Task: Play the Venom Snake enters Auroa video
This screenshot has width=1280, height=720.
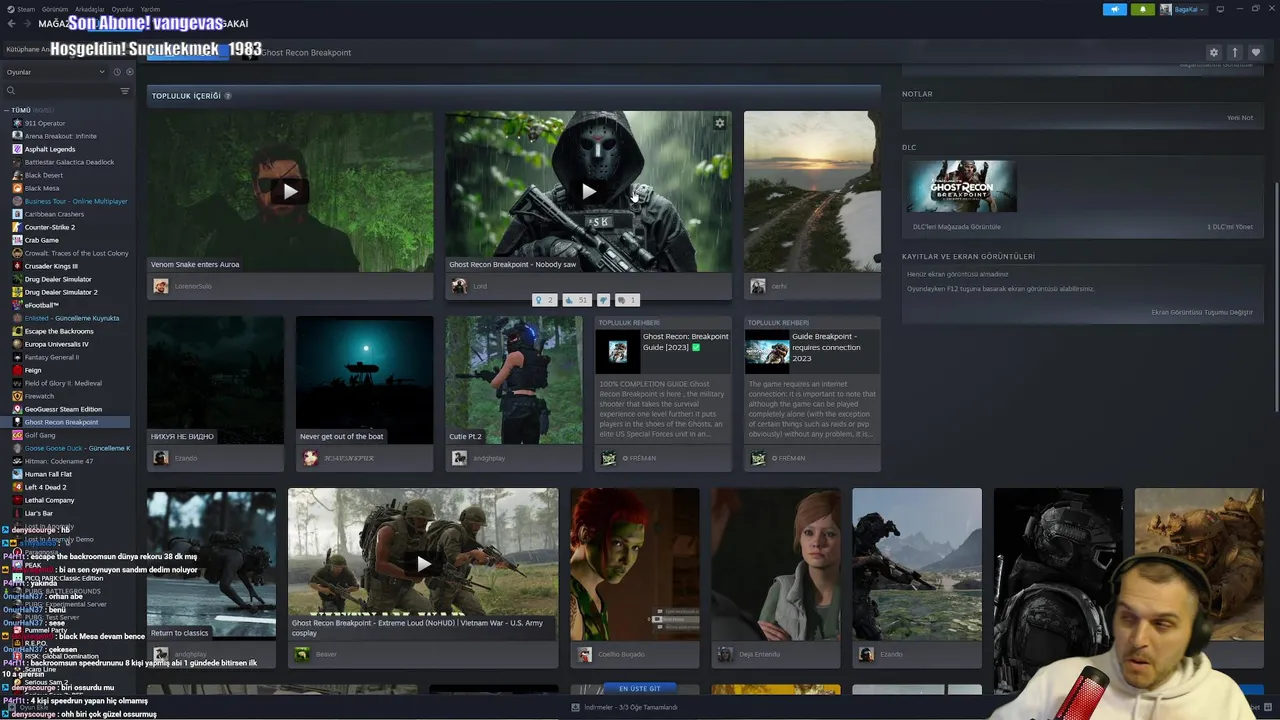Action: coord(290,191)
